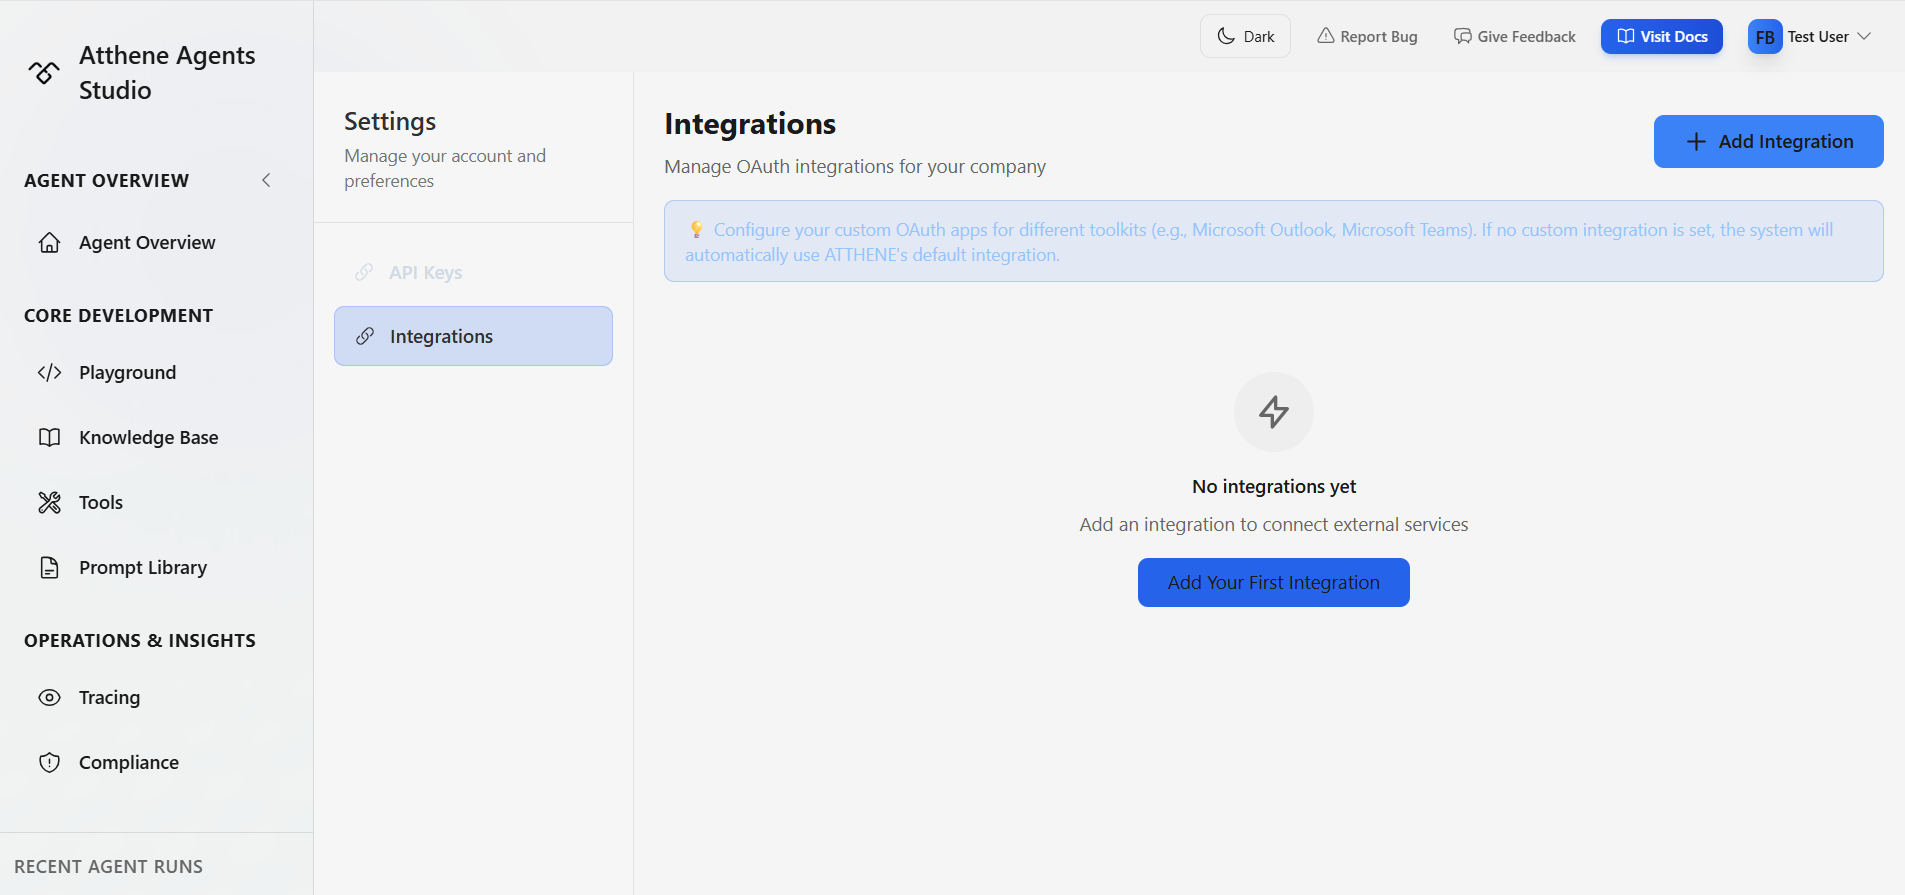The width and height of the screenshot is (1905, 895).
Task: Click the Visit Docs book icon
Action: click(x=1626, y=36)
